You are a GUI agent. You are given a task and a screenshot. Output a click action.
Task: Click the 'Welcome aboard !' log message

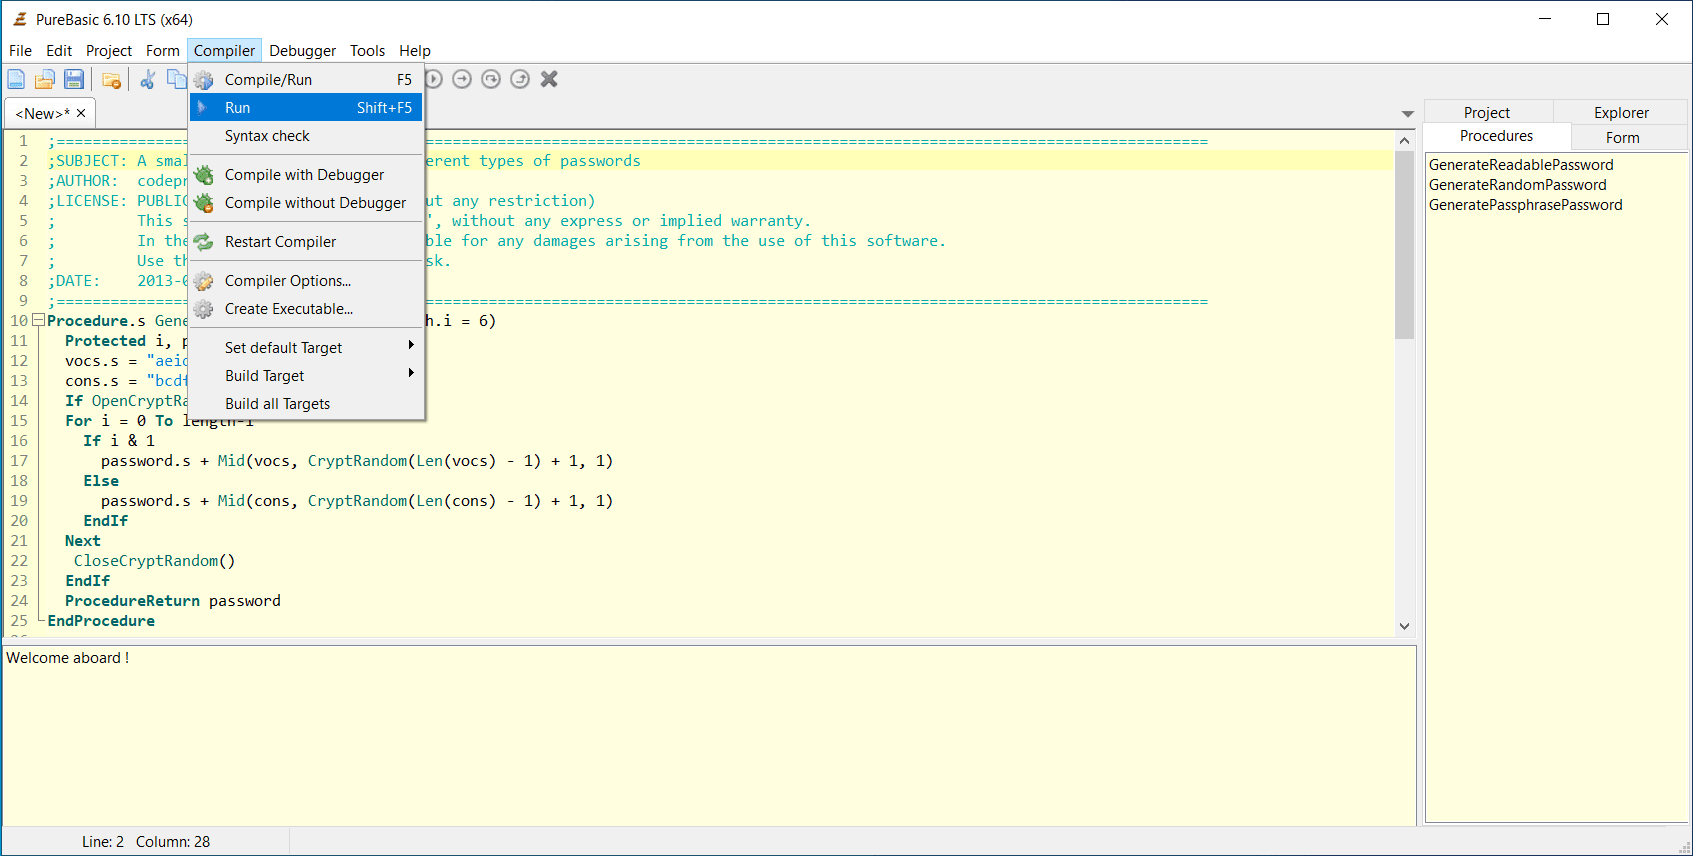click(68, 658)
